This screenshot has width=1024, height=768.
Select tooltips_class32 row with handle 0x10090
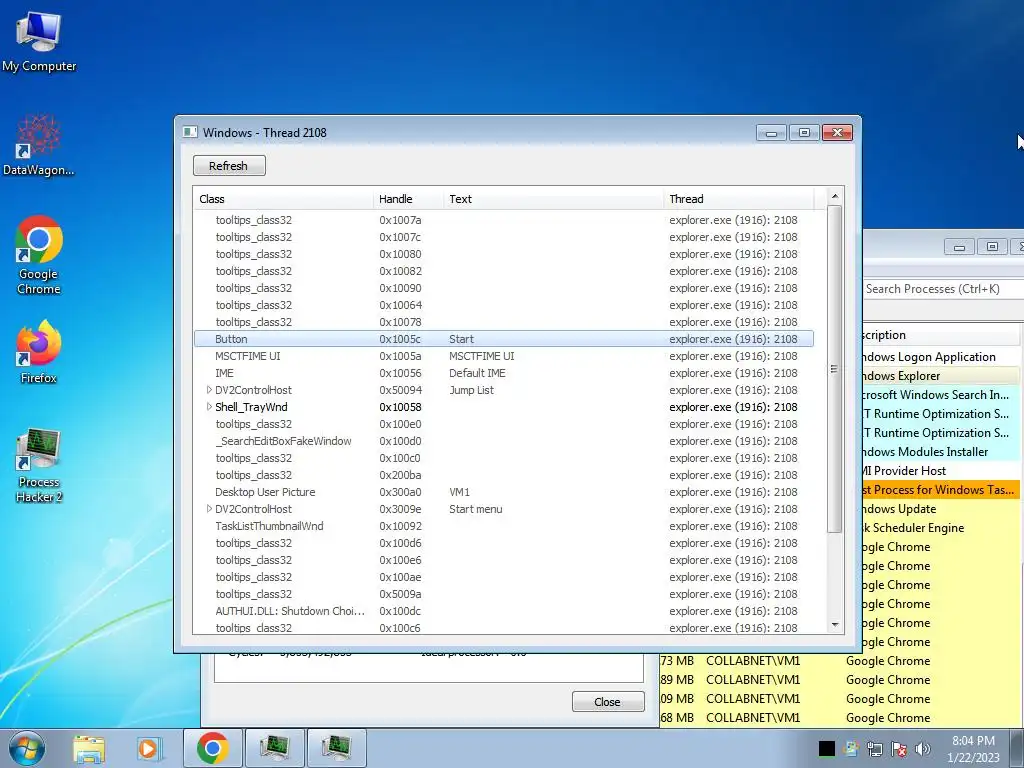tap(504, 288)
